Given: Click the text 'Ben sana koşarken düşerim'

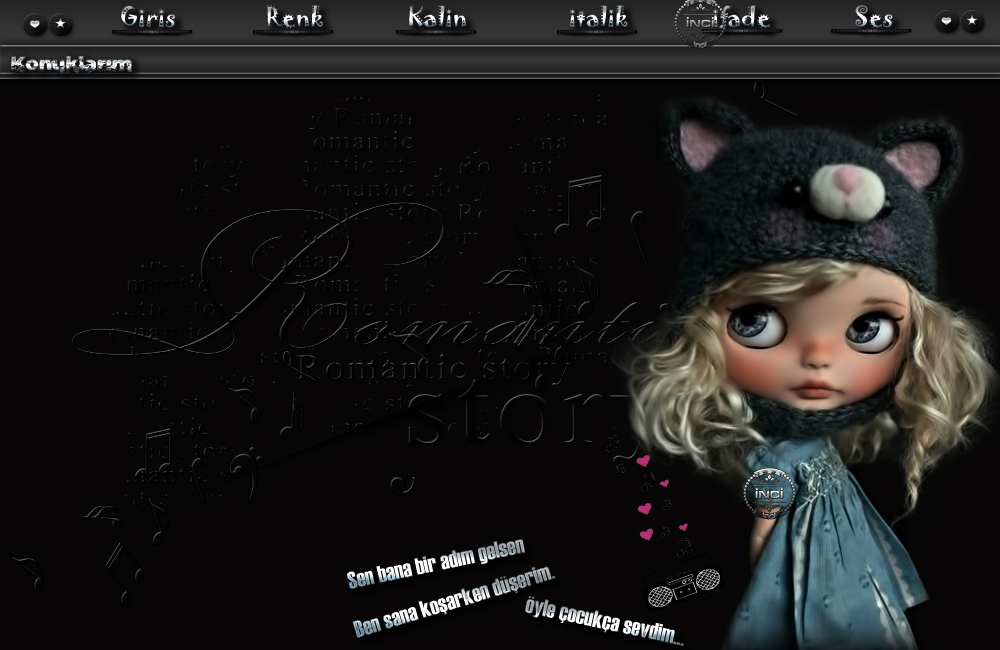Looking at the screenshot, I should coord(453,602).
